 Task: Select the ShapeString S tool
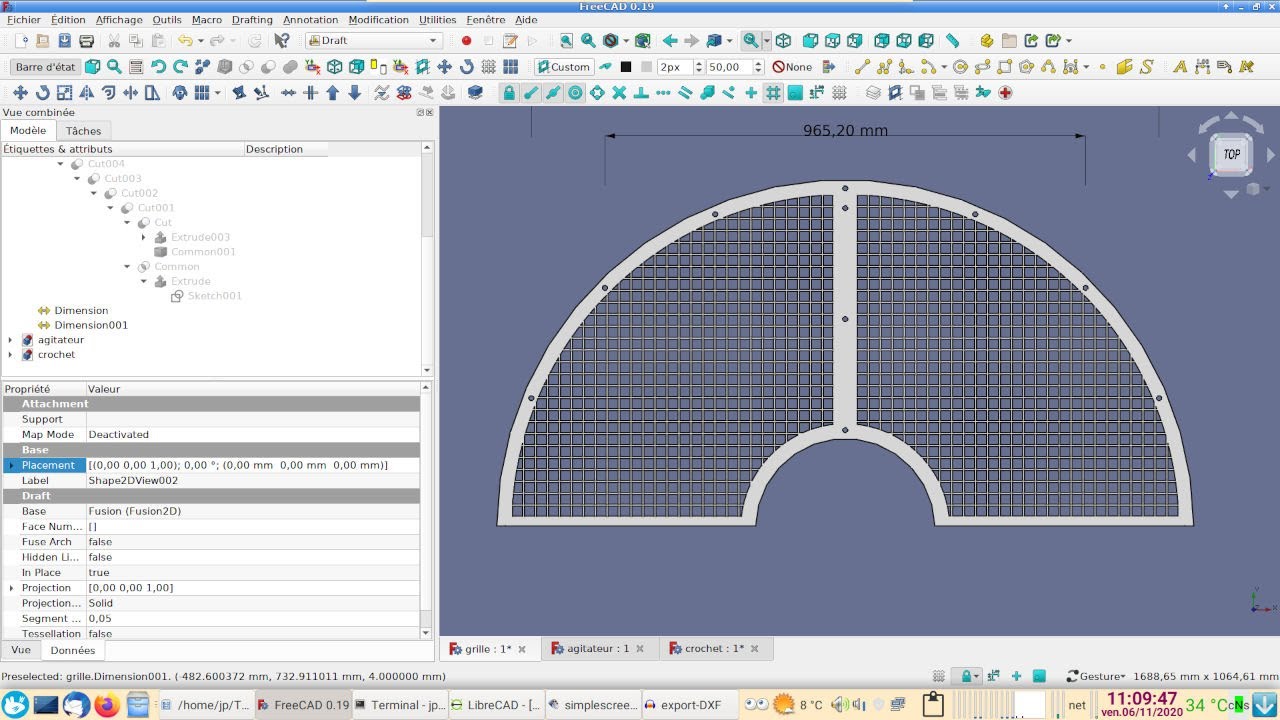click(1146, 67)
